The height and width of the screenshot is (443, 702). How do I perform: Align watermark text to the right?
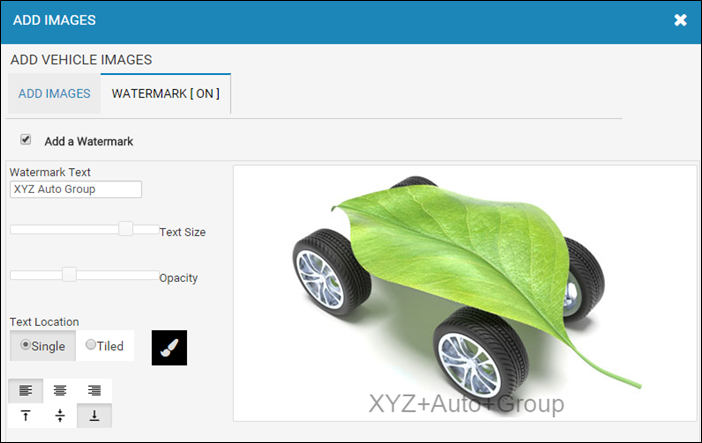94,391
